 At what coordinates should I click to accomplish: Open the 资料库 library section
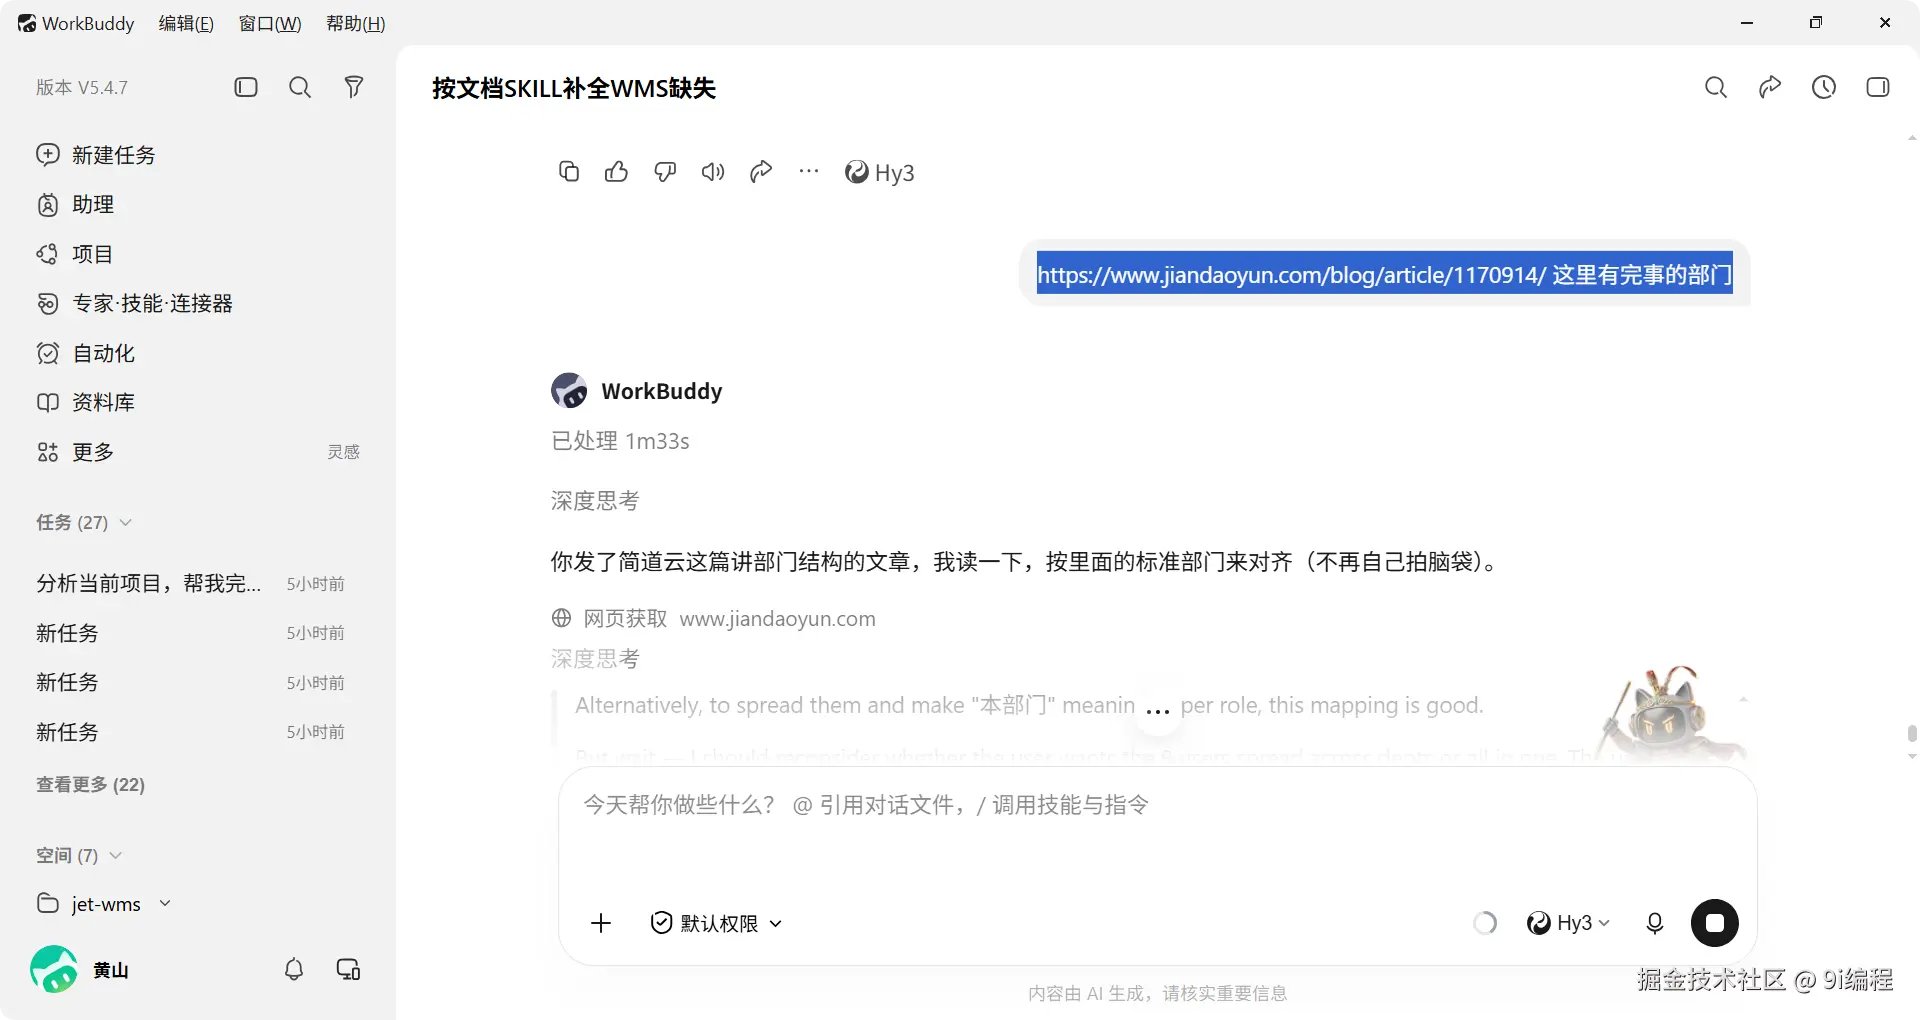[86, 402]
